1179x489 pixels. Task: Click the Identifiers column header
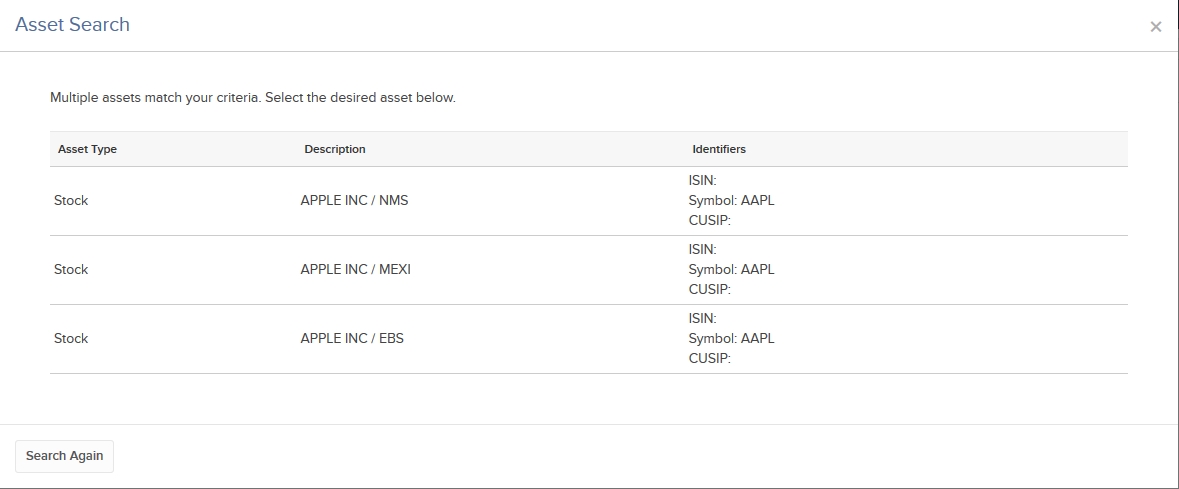click(x=718, y=149)
